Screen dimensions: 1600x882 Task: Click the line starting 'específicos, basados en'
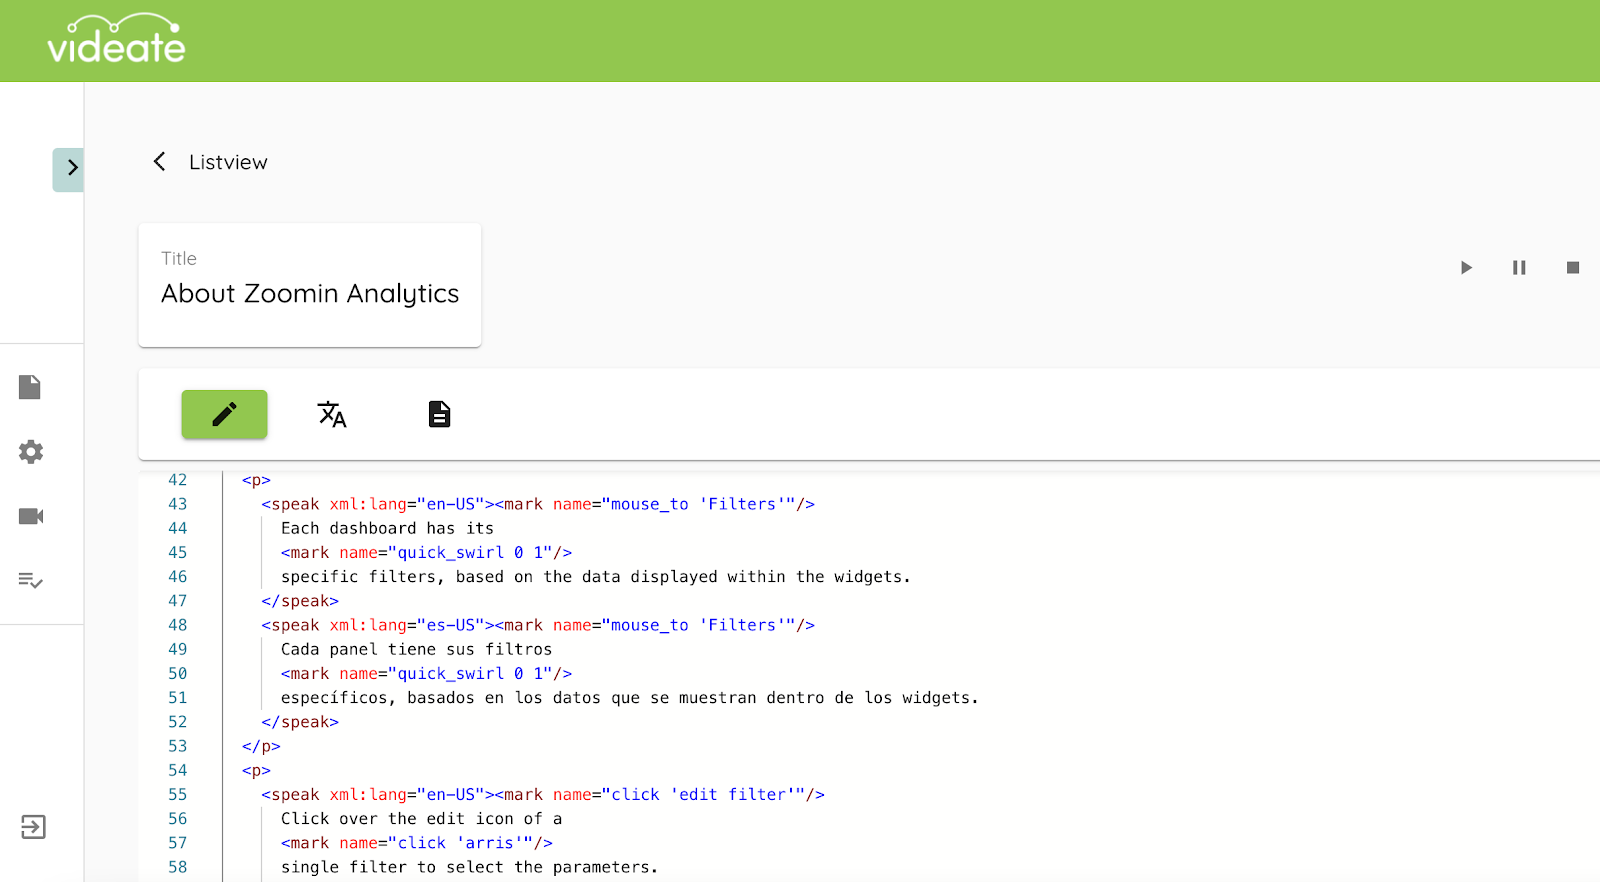point(629,698)
